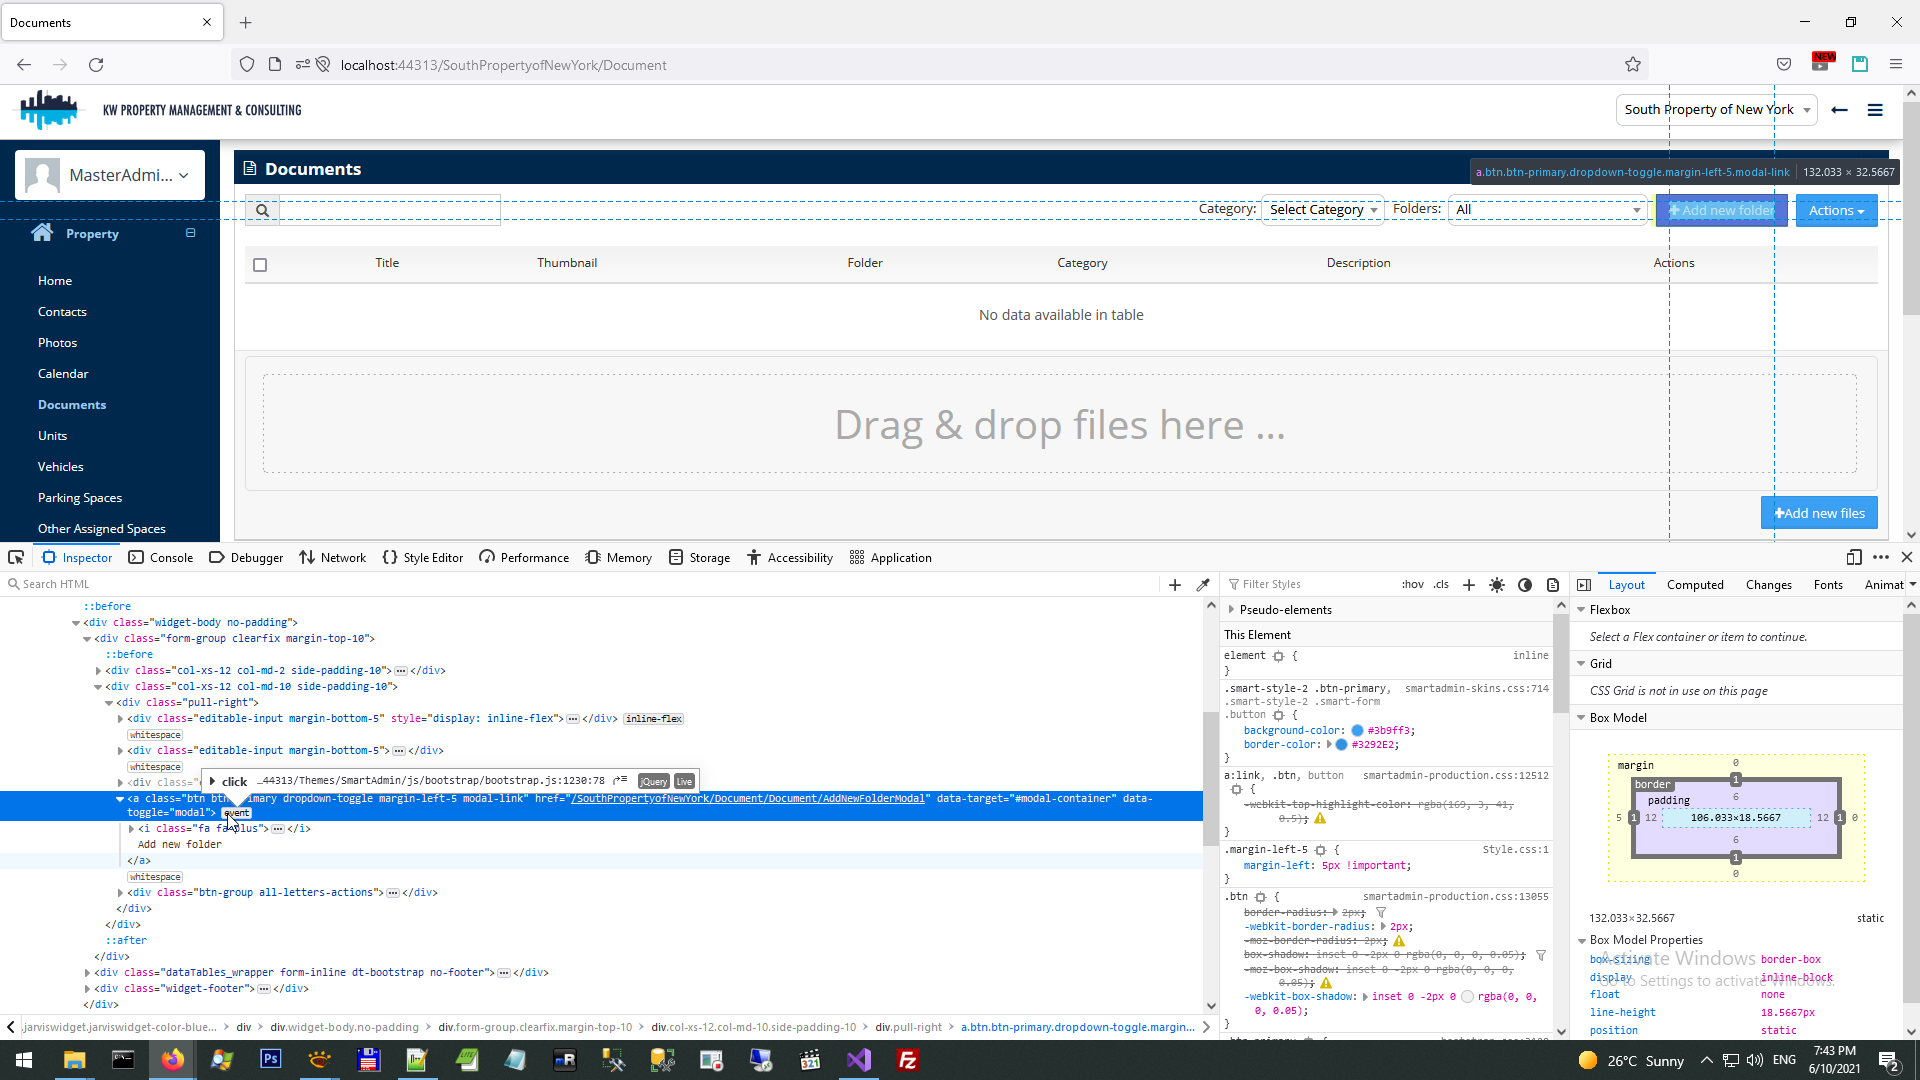Toggle print media simulation icon
The height and width of the screenshot is (1080, 1920).
(x=1552, y=585)
